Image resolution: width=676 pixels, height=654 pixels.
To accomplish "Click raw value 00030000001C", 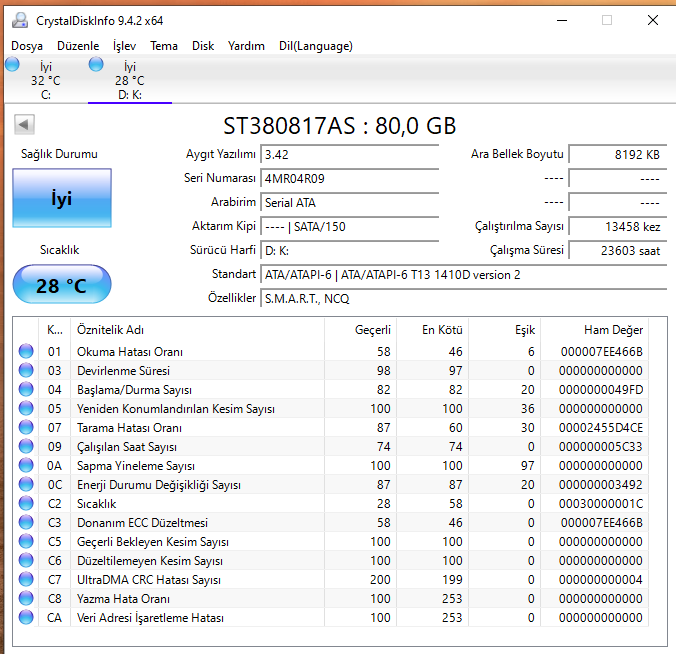I will pyautogui.click(x=601, y=504).
